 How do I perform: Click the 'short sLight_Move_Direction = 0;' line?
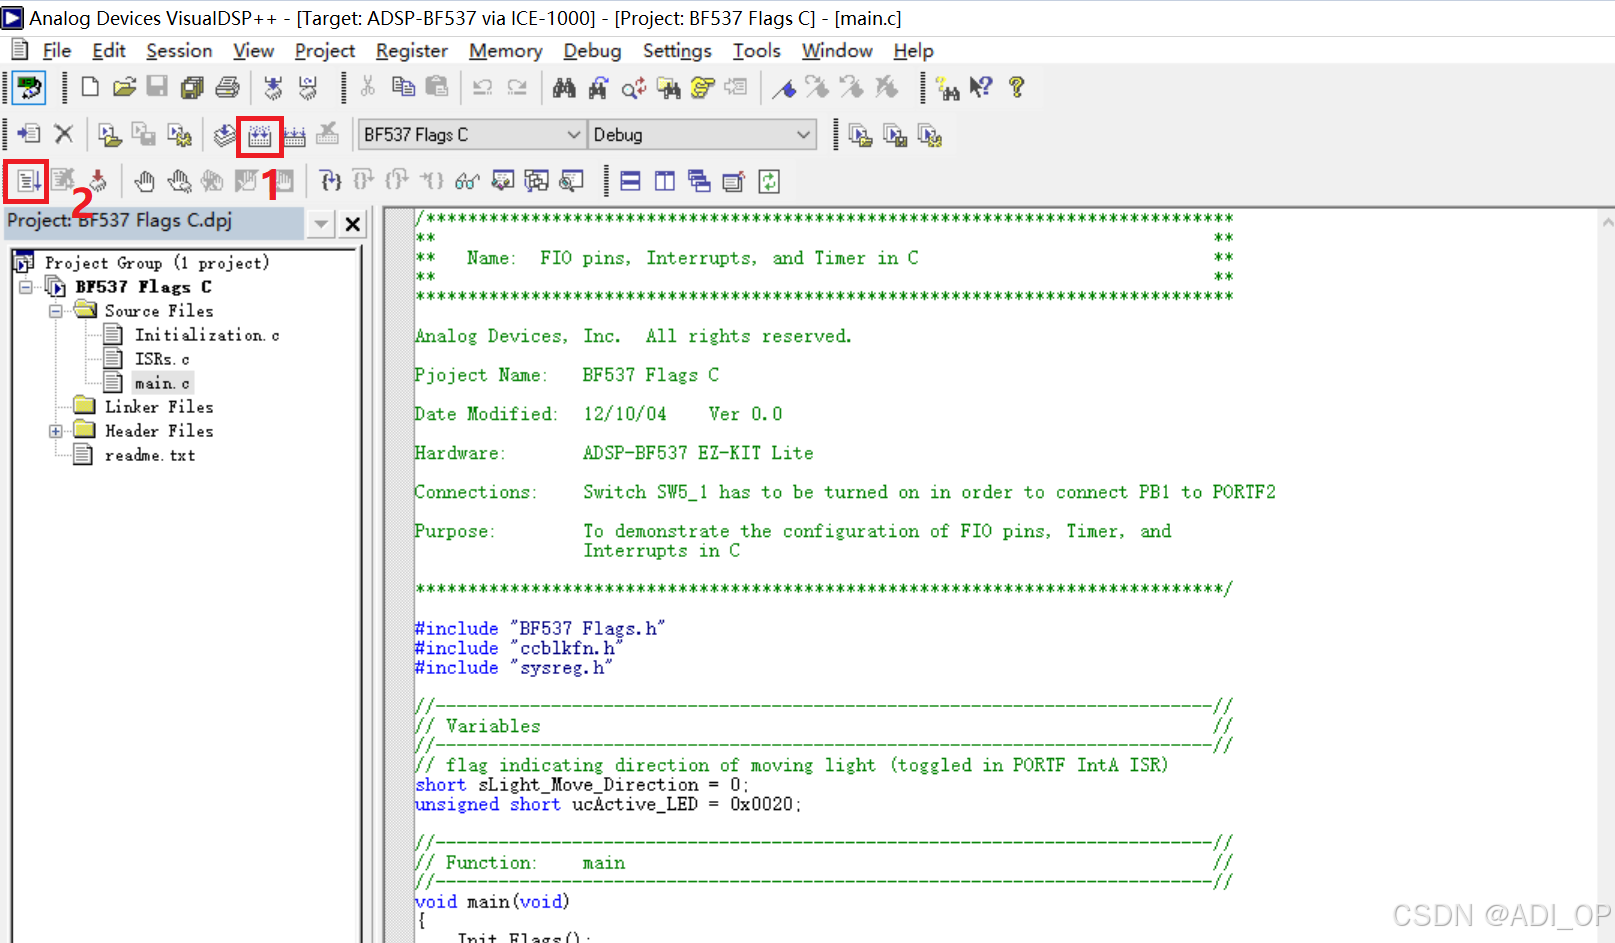pos(581,784)
